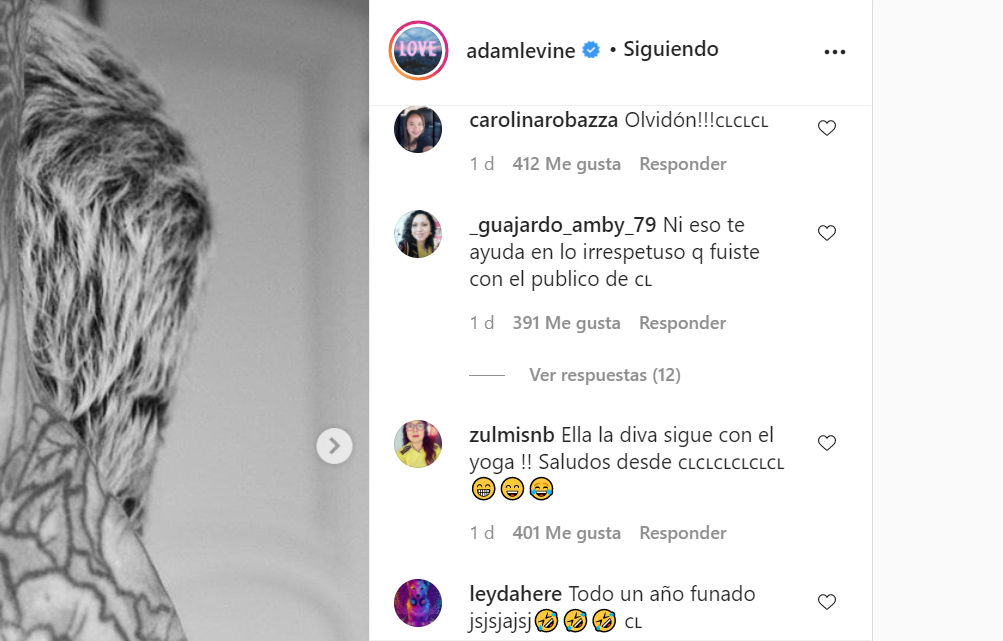View the 391 Me gusta likes list
This screenshot has width=1003, height=641.
[566, 323]
